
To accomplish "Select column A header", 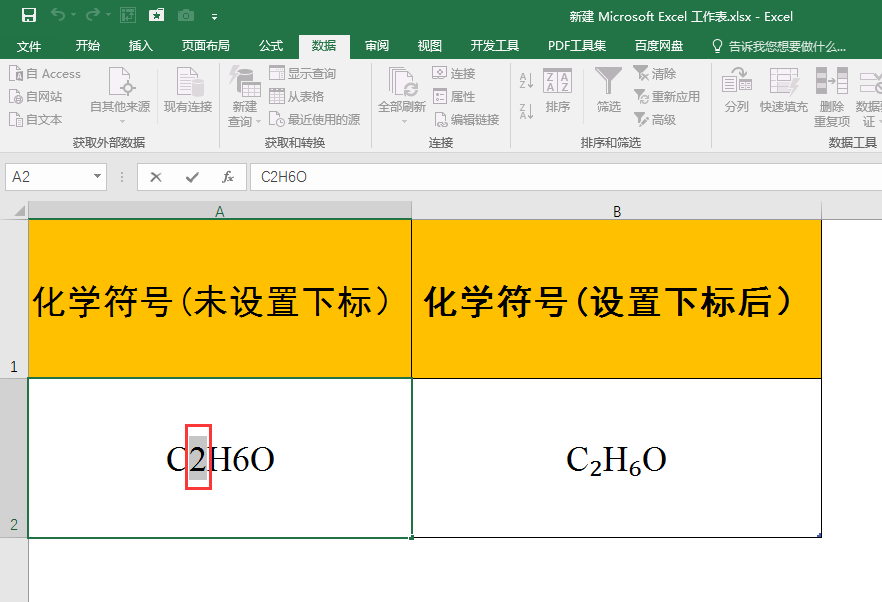I will coord(220,211).
